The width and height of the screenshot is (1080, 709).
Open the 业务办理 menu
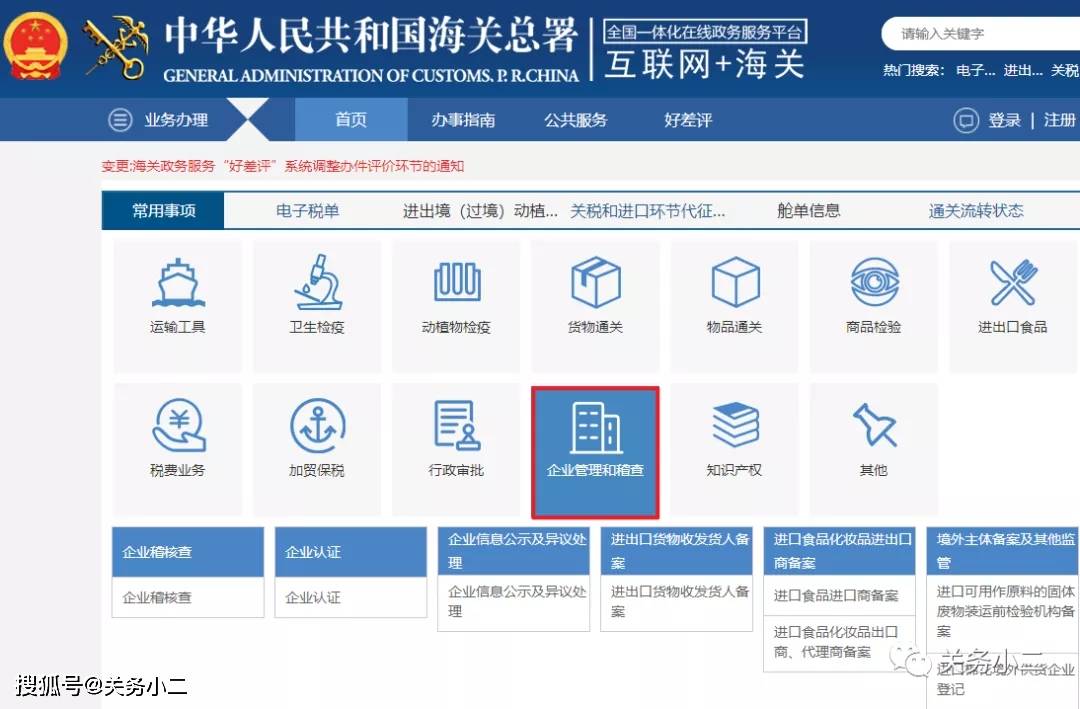pyautogui.click(x=176, y=120)
